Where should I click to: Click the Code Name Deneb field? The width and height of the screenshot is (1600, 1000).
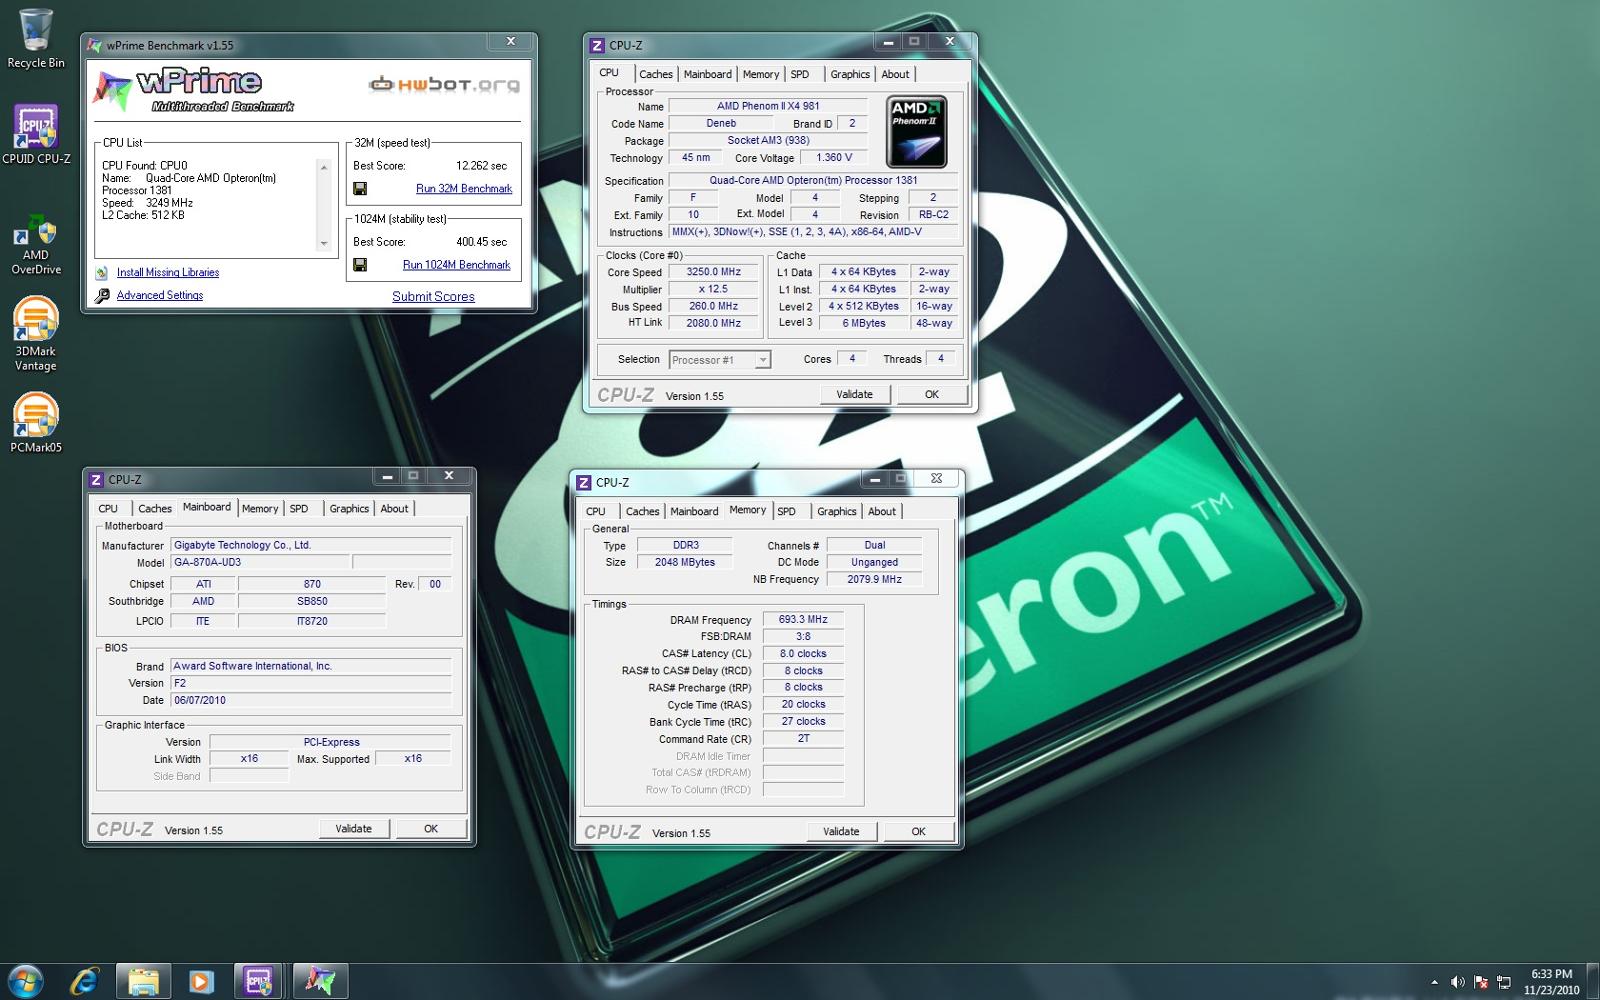[x=721, y=124]
